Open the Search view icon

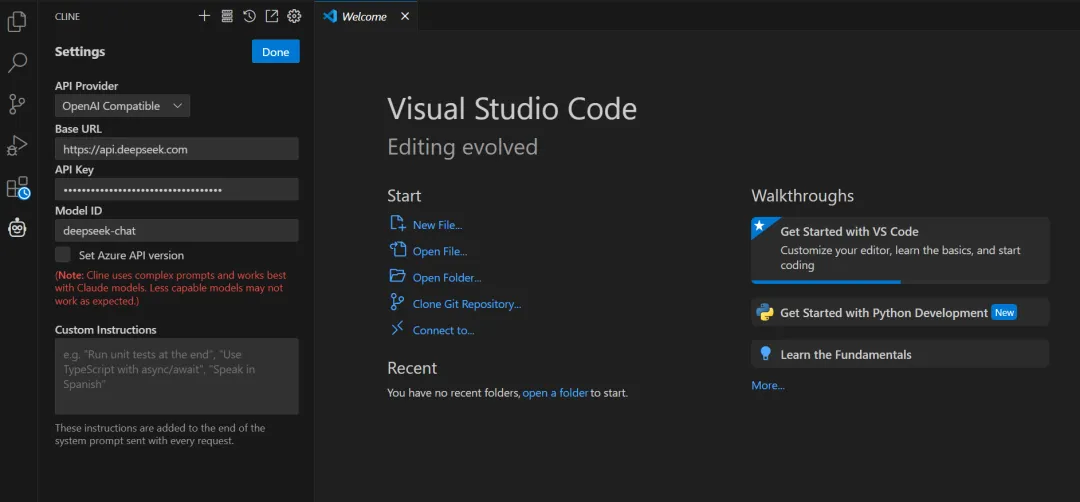point(17,63)
